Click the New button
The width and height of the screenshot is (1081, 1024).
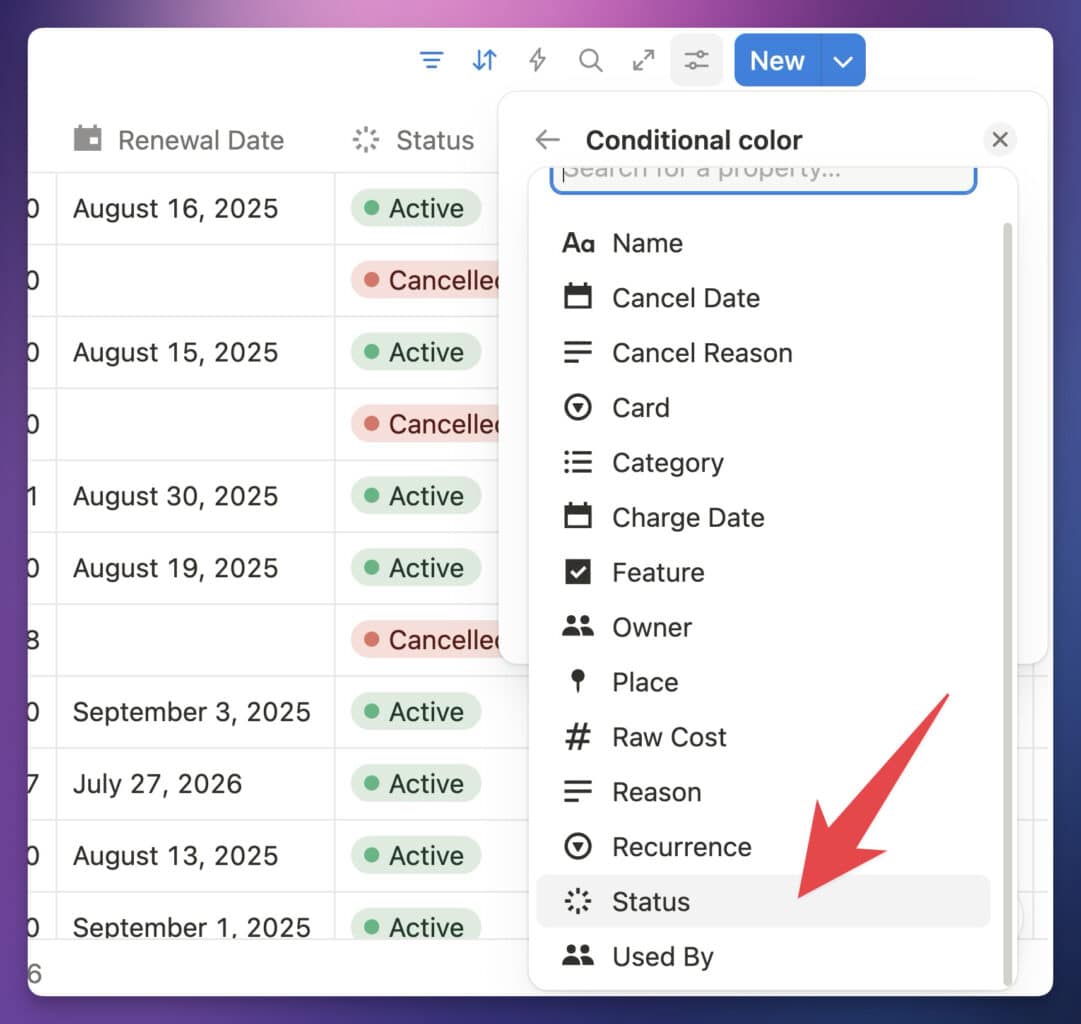pyautogui.click(x=777, y=61)
